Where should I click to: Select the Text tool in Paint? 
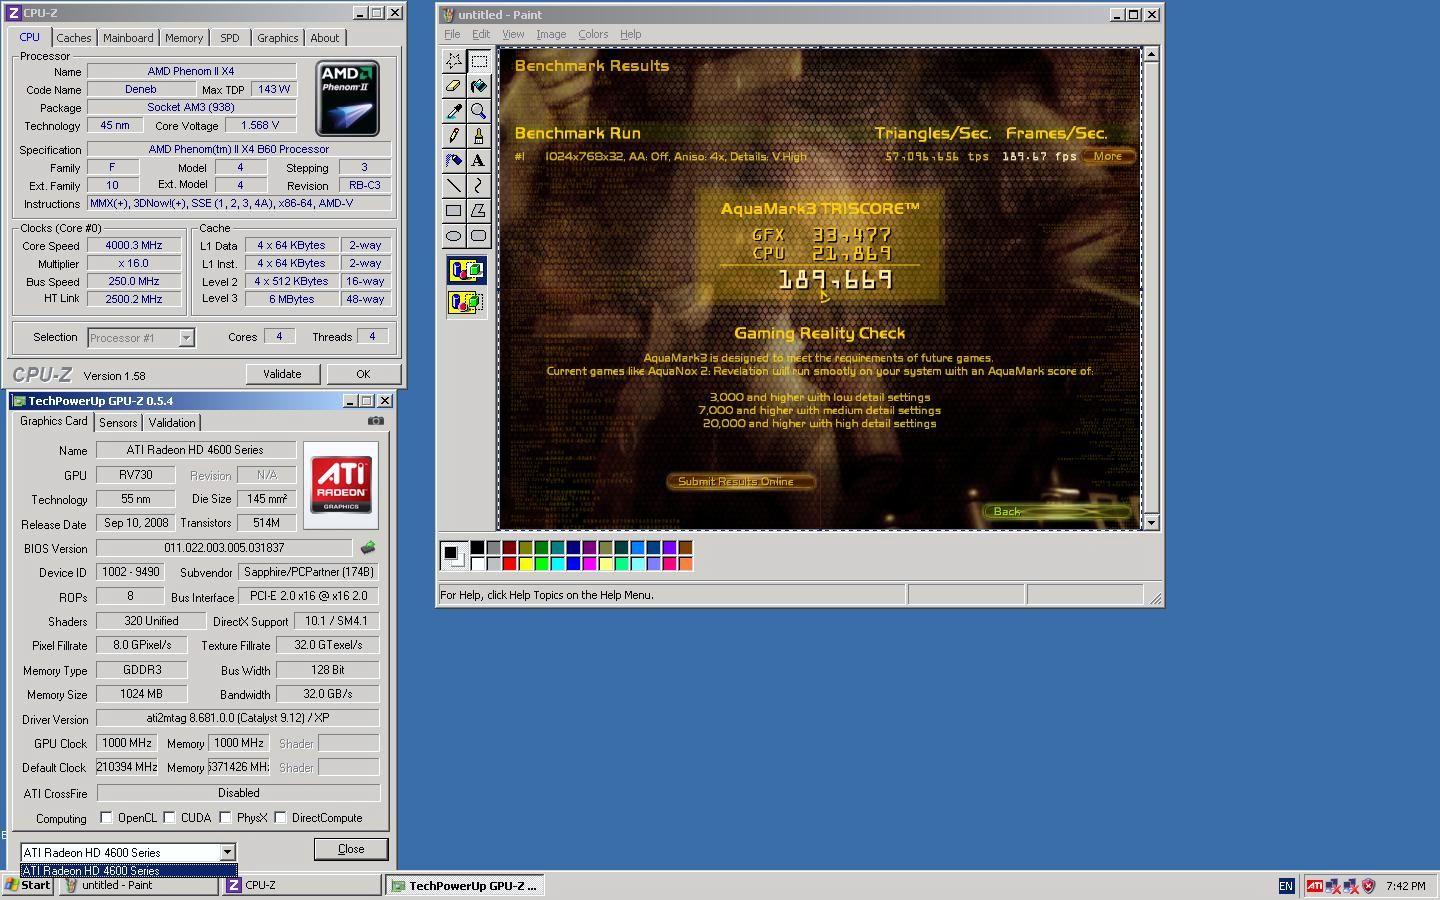[479, 161]
